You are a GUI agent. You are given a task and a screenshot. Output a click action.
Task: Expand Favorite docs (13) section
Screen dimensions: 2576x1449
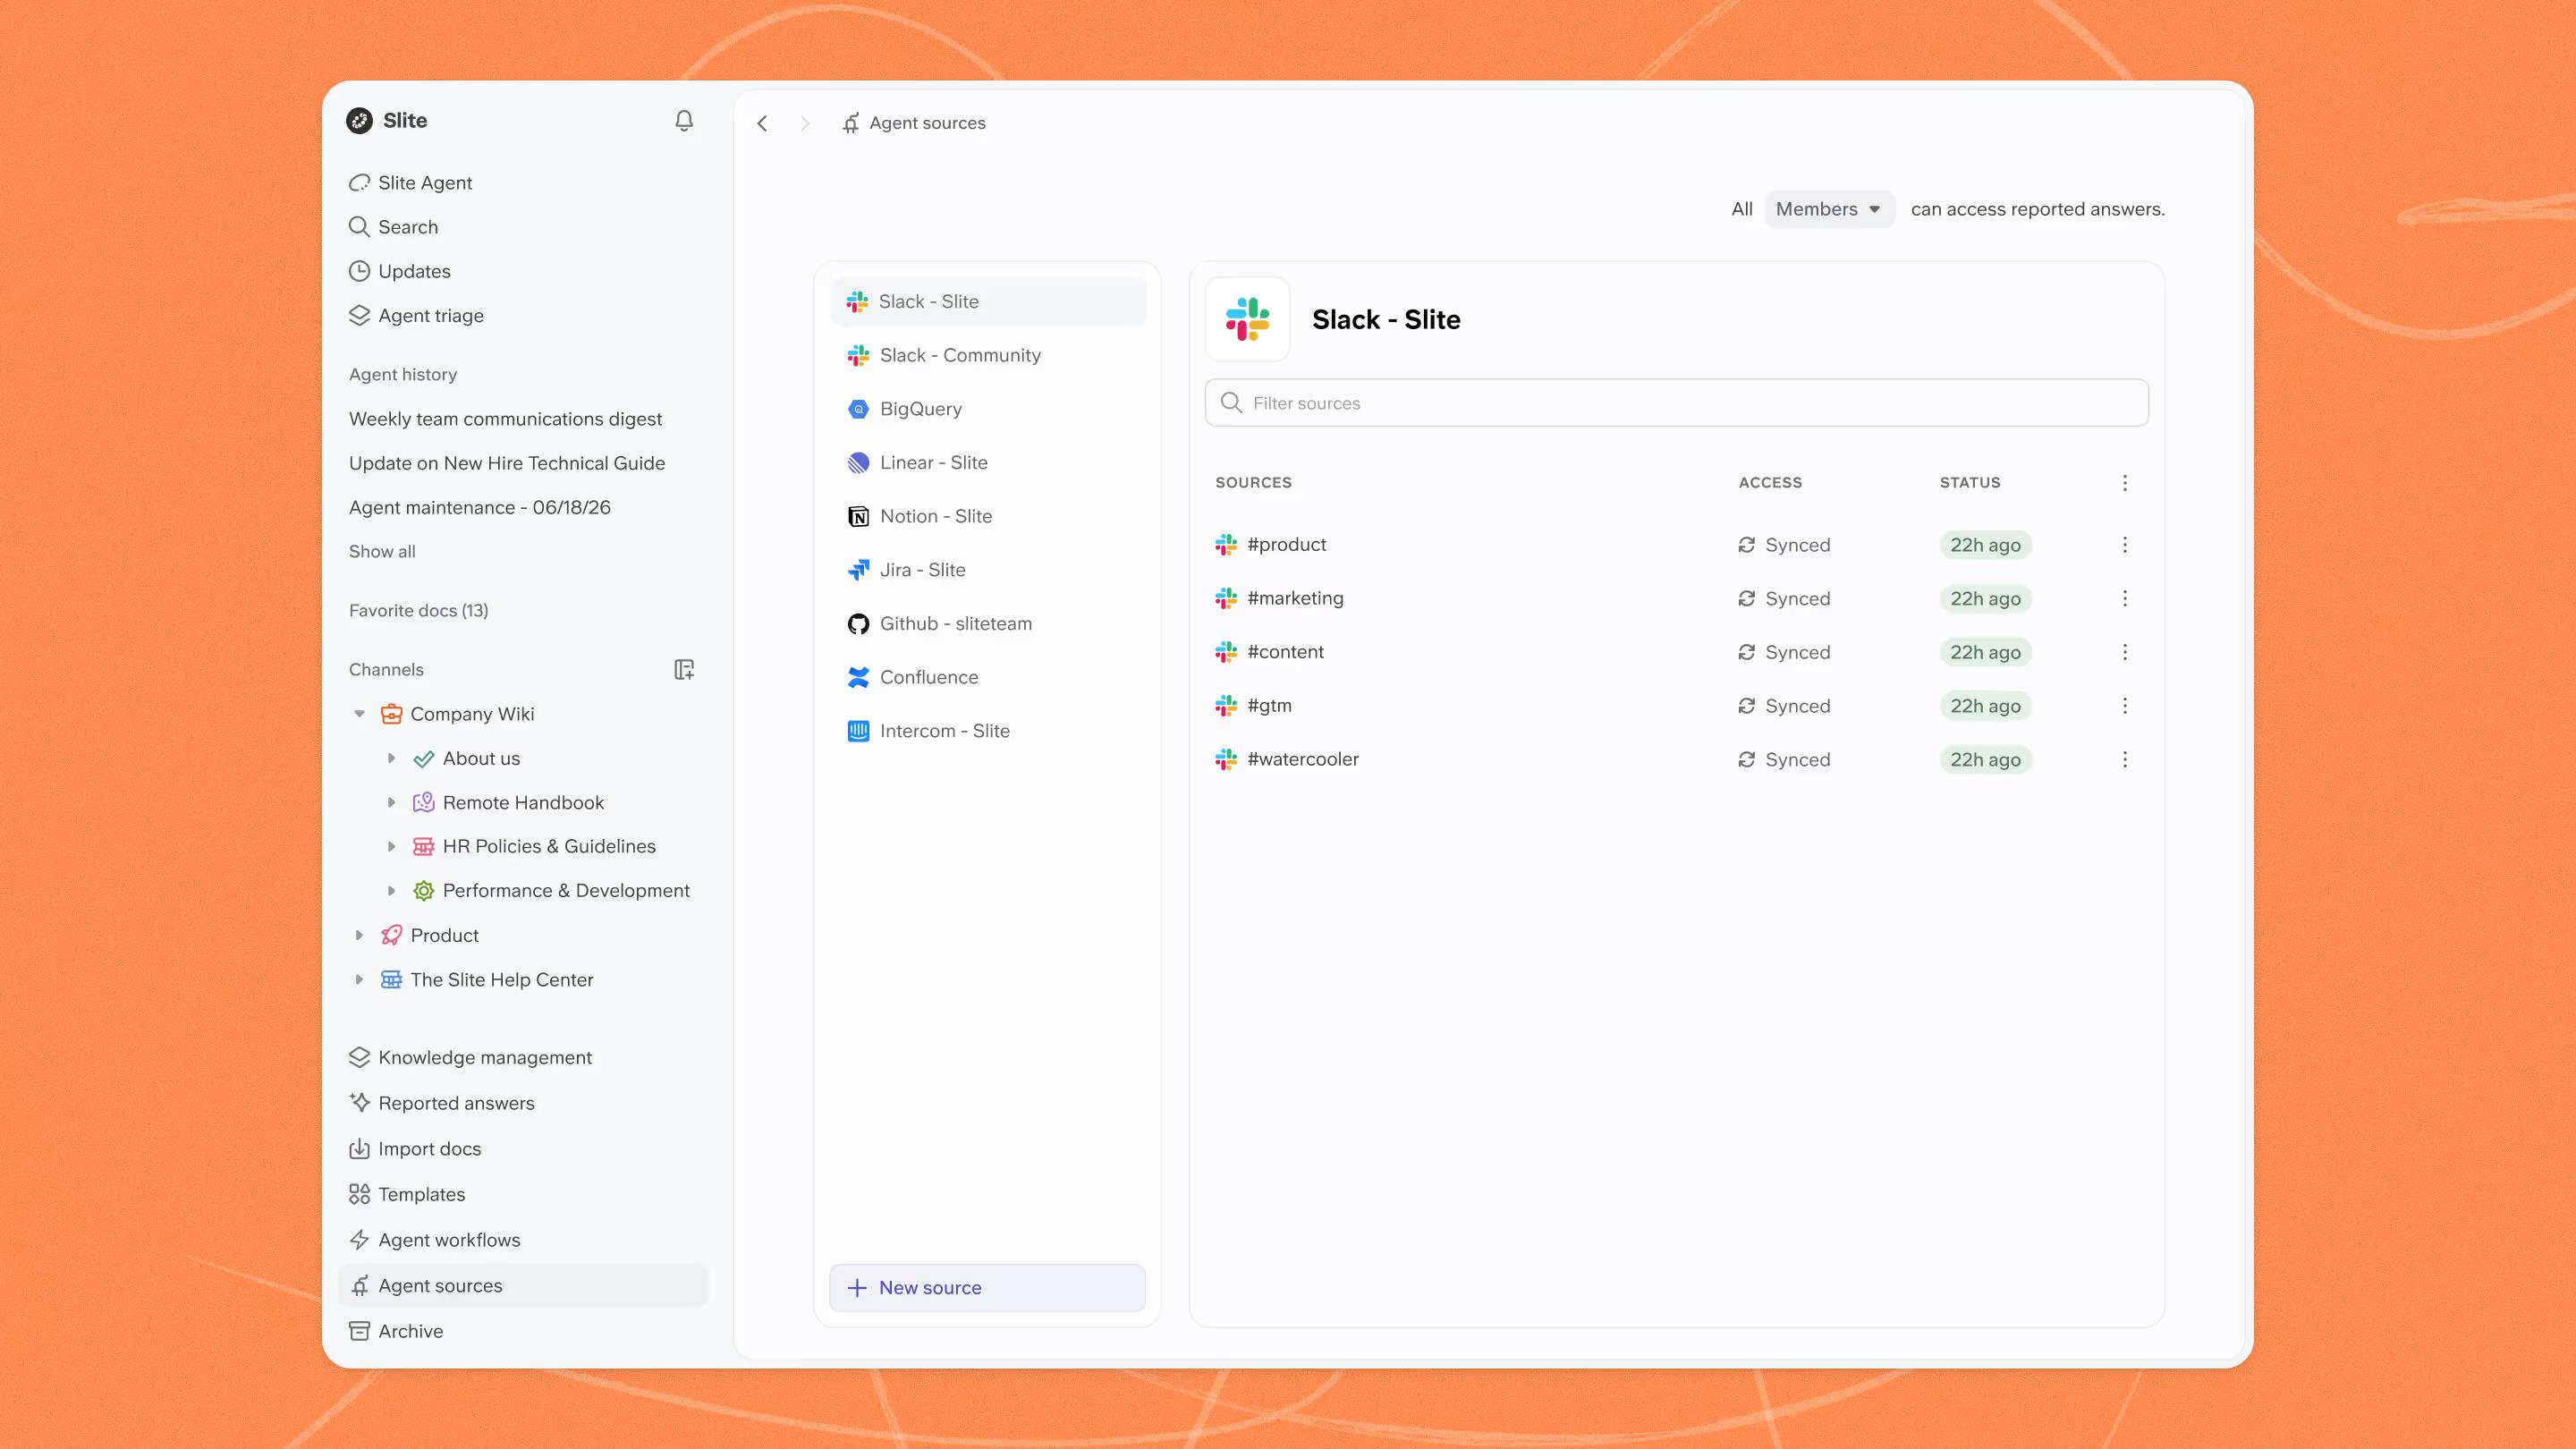tap(418, 611)
